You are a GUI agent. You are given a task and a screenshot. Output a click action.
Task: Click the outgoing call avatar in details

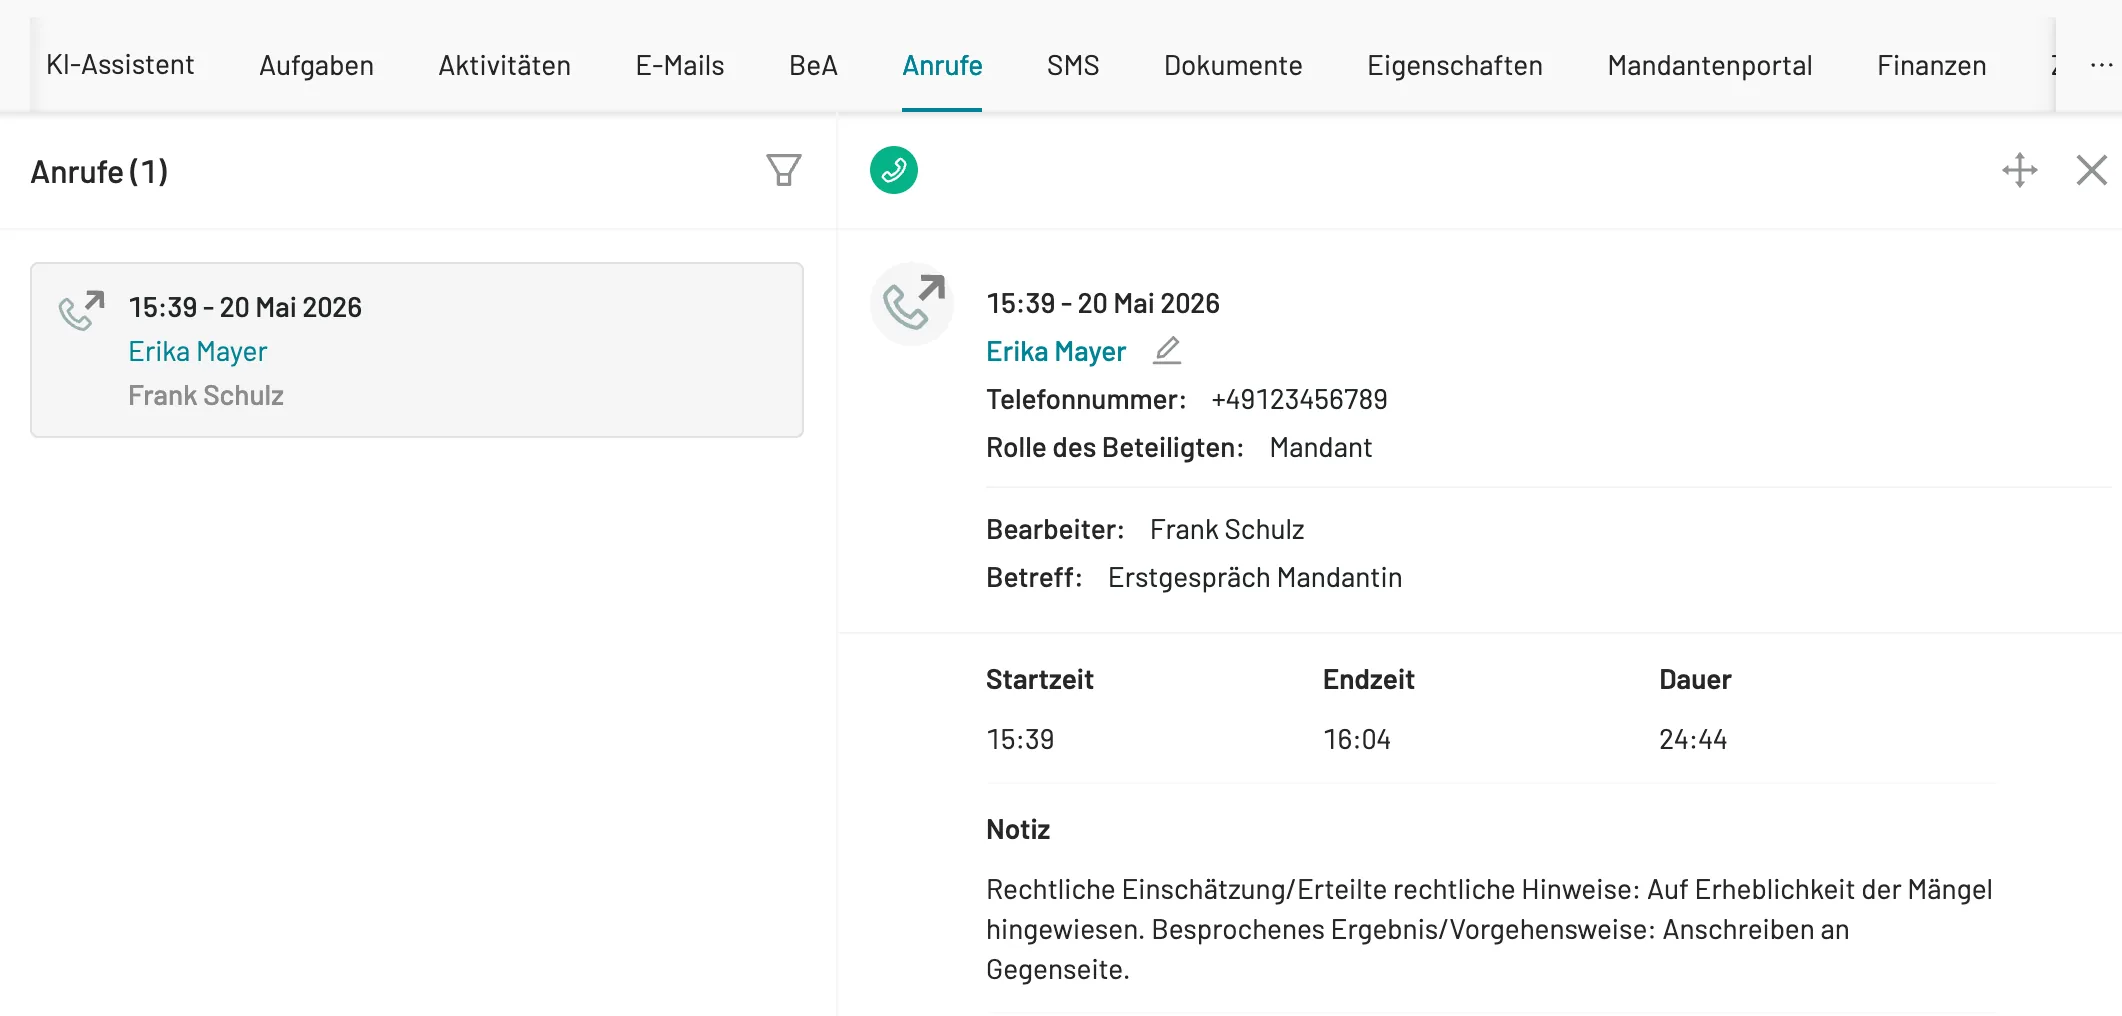click(x=912, y=304)
